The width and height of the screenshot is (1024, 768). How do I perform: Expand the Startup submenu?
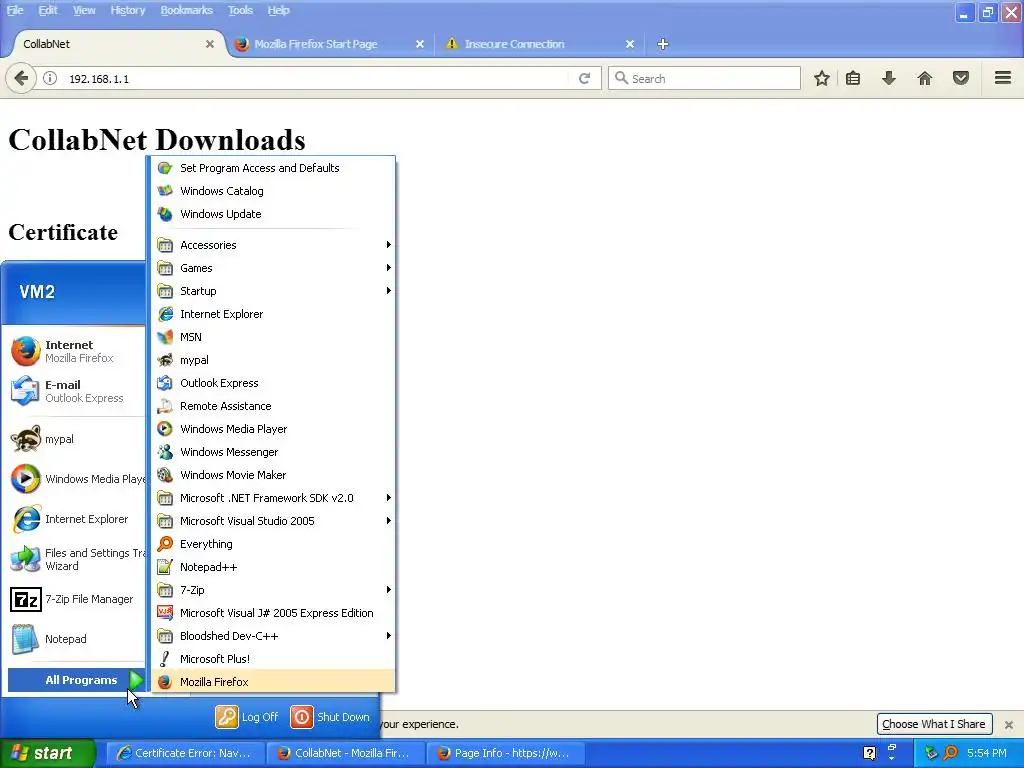tap(273, 291)
